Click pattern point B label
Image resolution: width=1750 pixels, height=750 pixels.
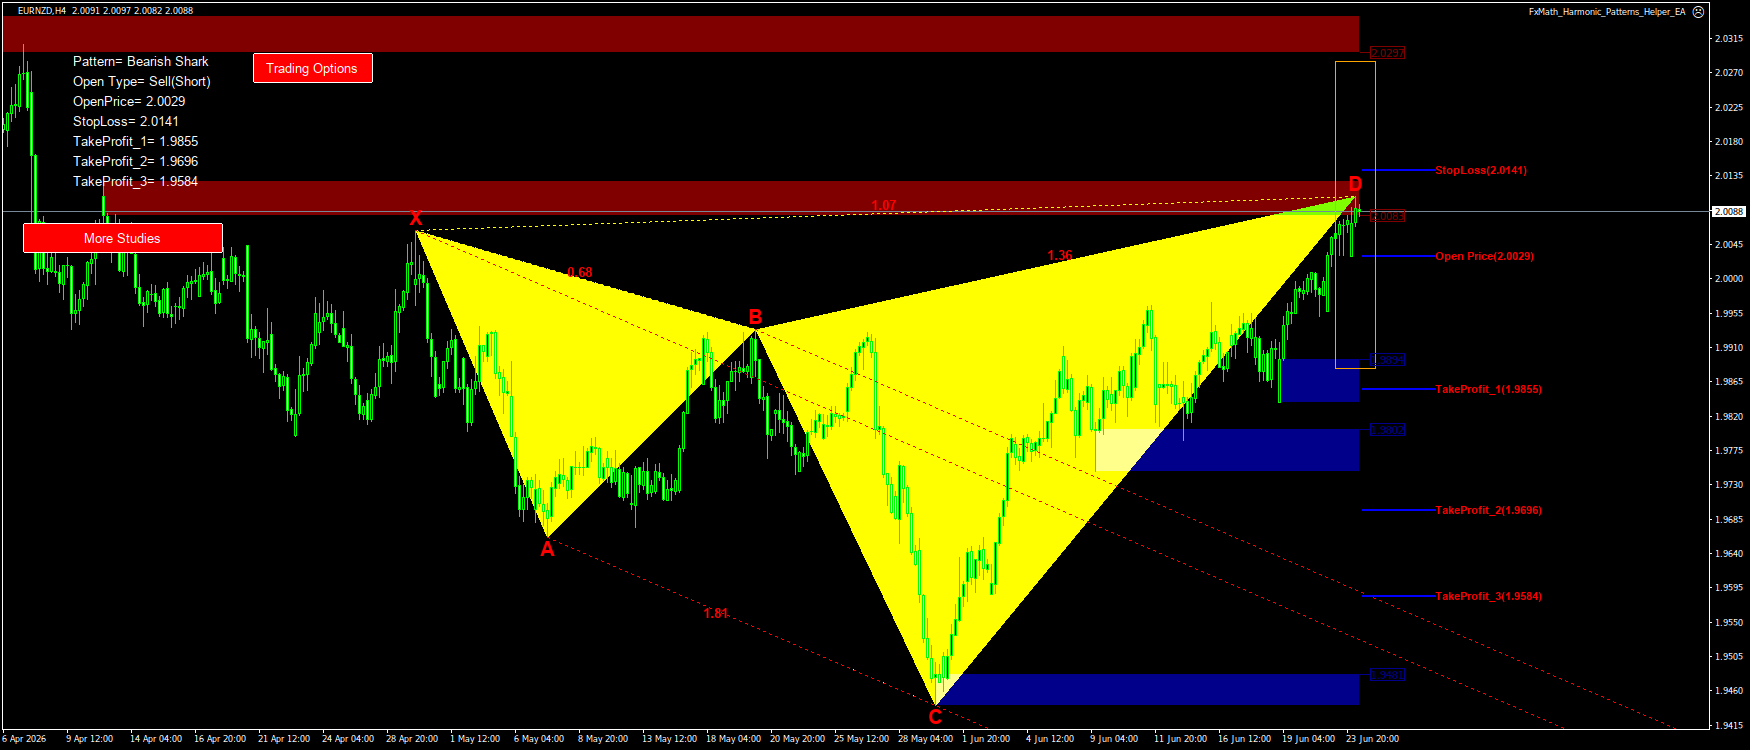tap(756, 317)
